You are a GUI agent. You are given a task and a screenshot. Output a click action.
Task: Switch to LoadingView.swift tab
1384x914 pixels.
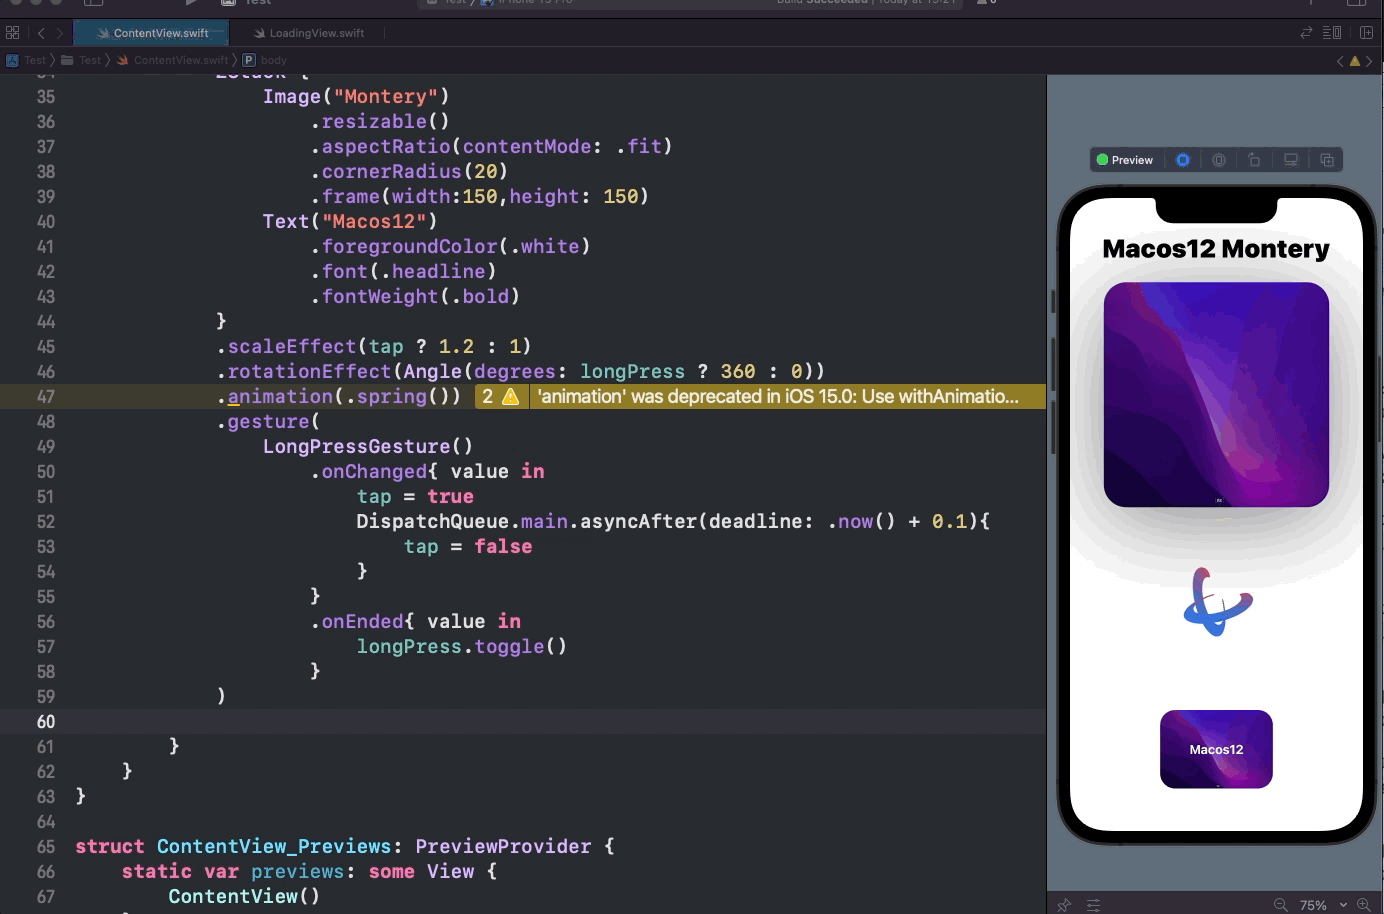pos(308,33)
